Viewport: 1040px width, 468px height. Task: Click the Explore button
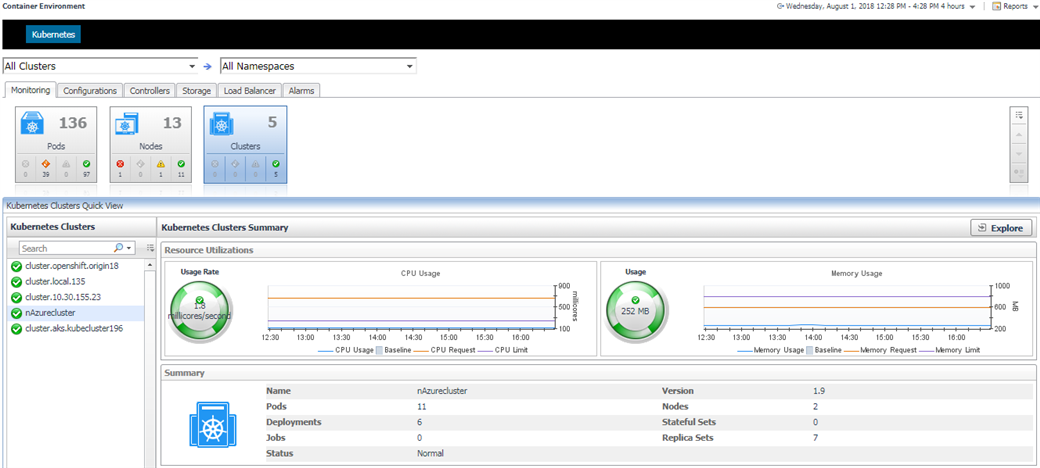point(1001,228)
